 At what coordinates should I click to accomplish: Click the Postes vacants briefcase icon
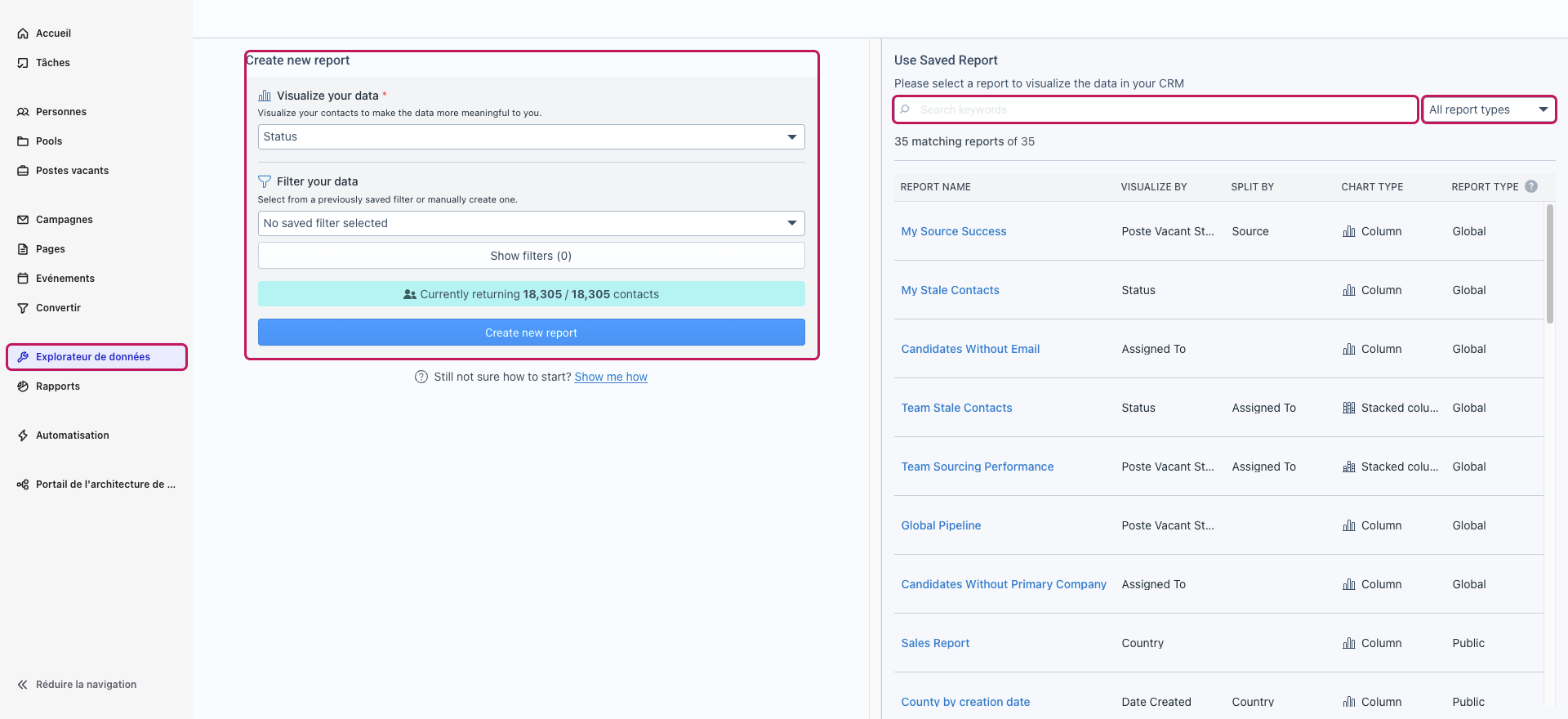[x=23, y=170]
